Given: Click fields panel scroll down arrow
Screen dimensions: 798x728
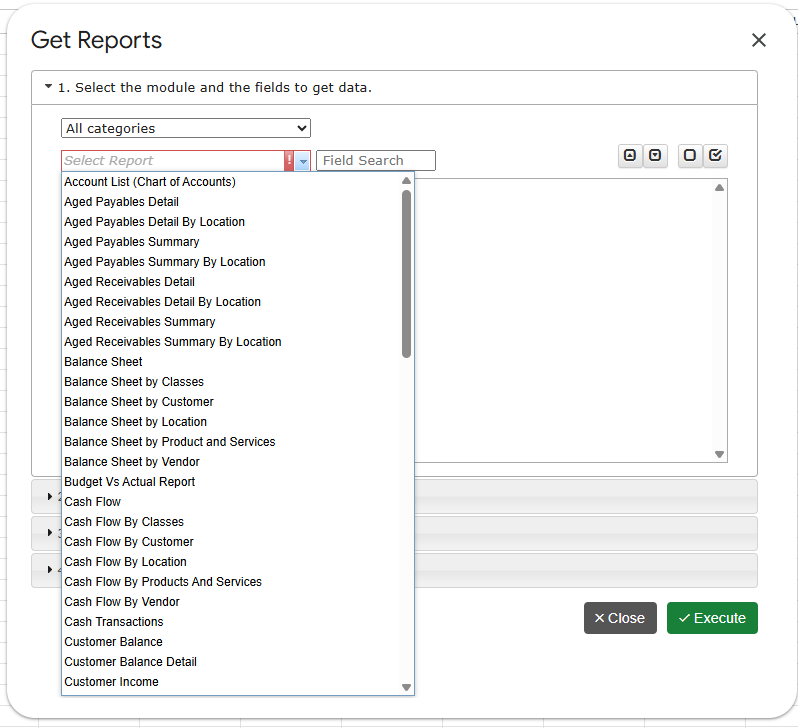Looking at the screenshot, I should tap(719, 454).
